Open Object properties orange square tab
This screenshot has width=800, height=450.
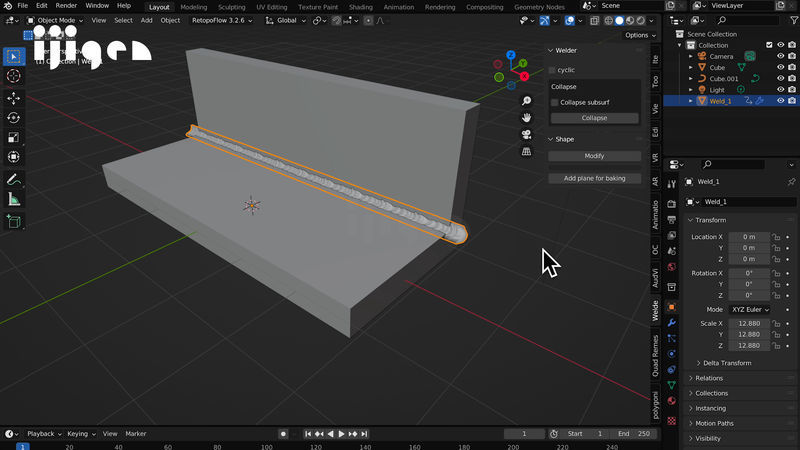672,307
